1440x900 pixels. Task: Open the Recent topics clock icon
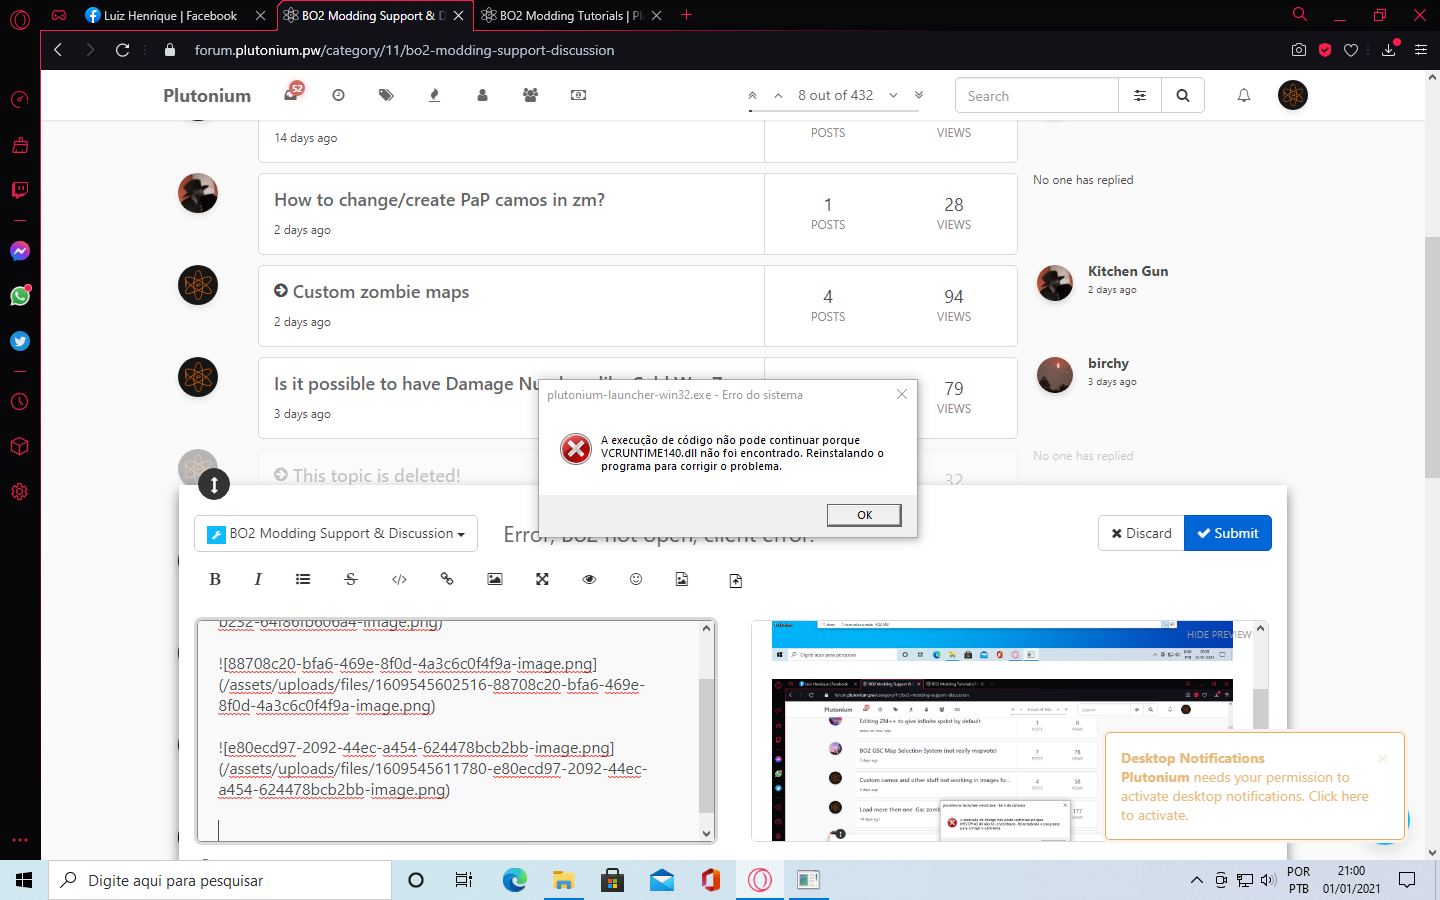tap(338, 95)
